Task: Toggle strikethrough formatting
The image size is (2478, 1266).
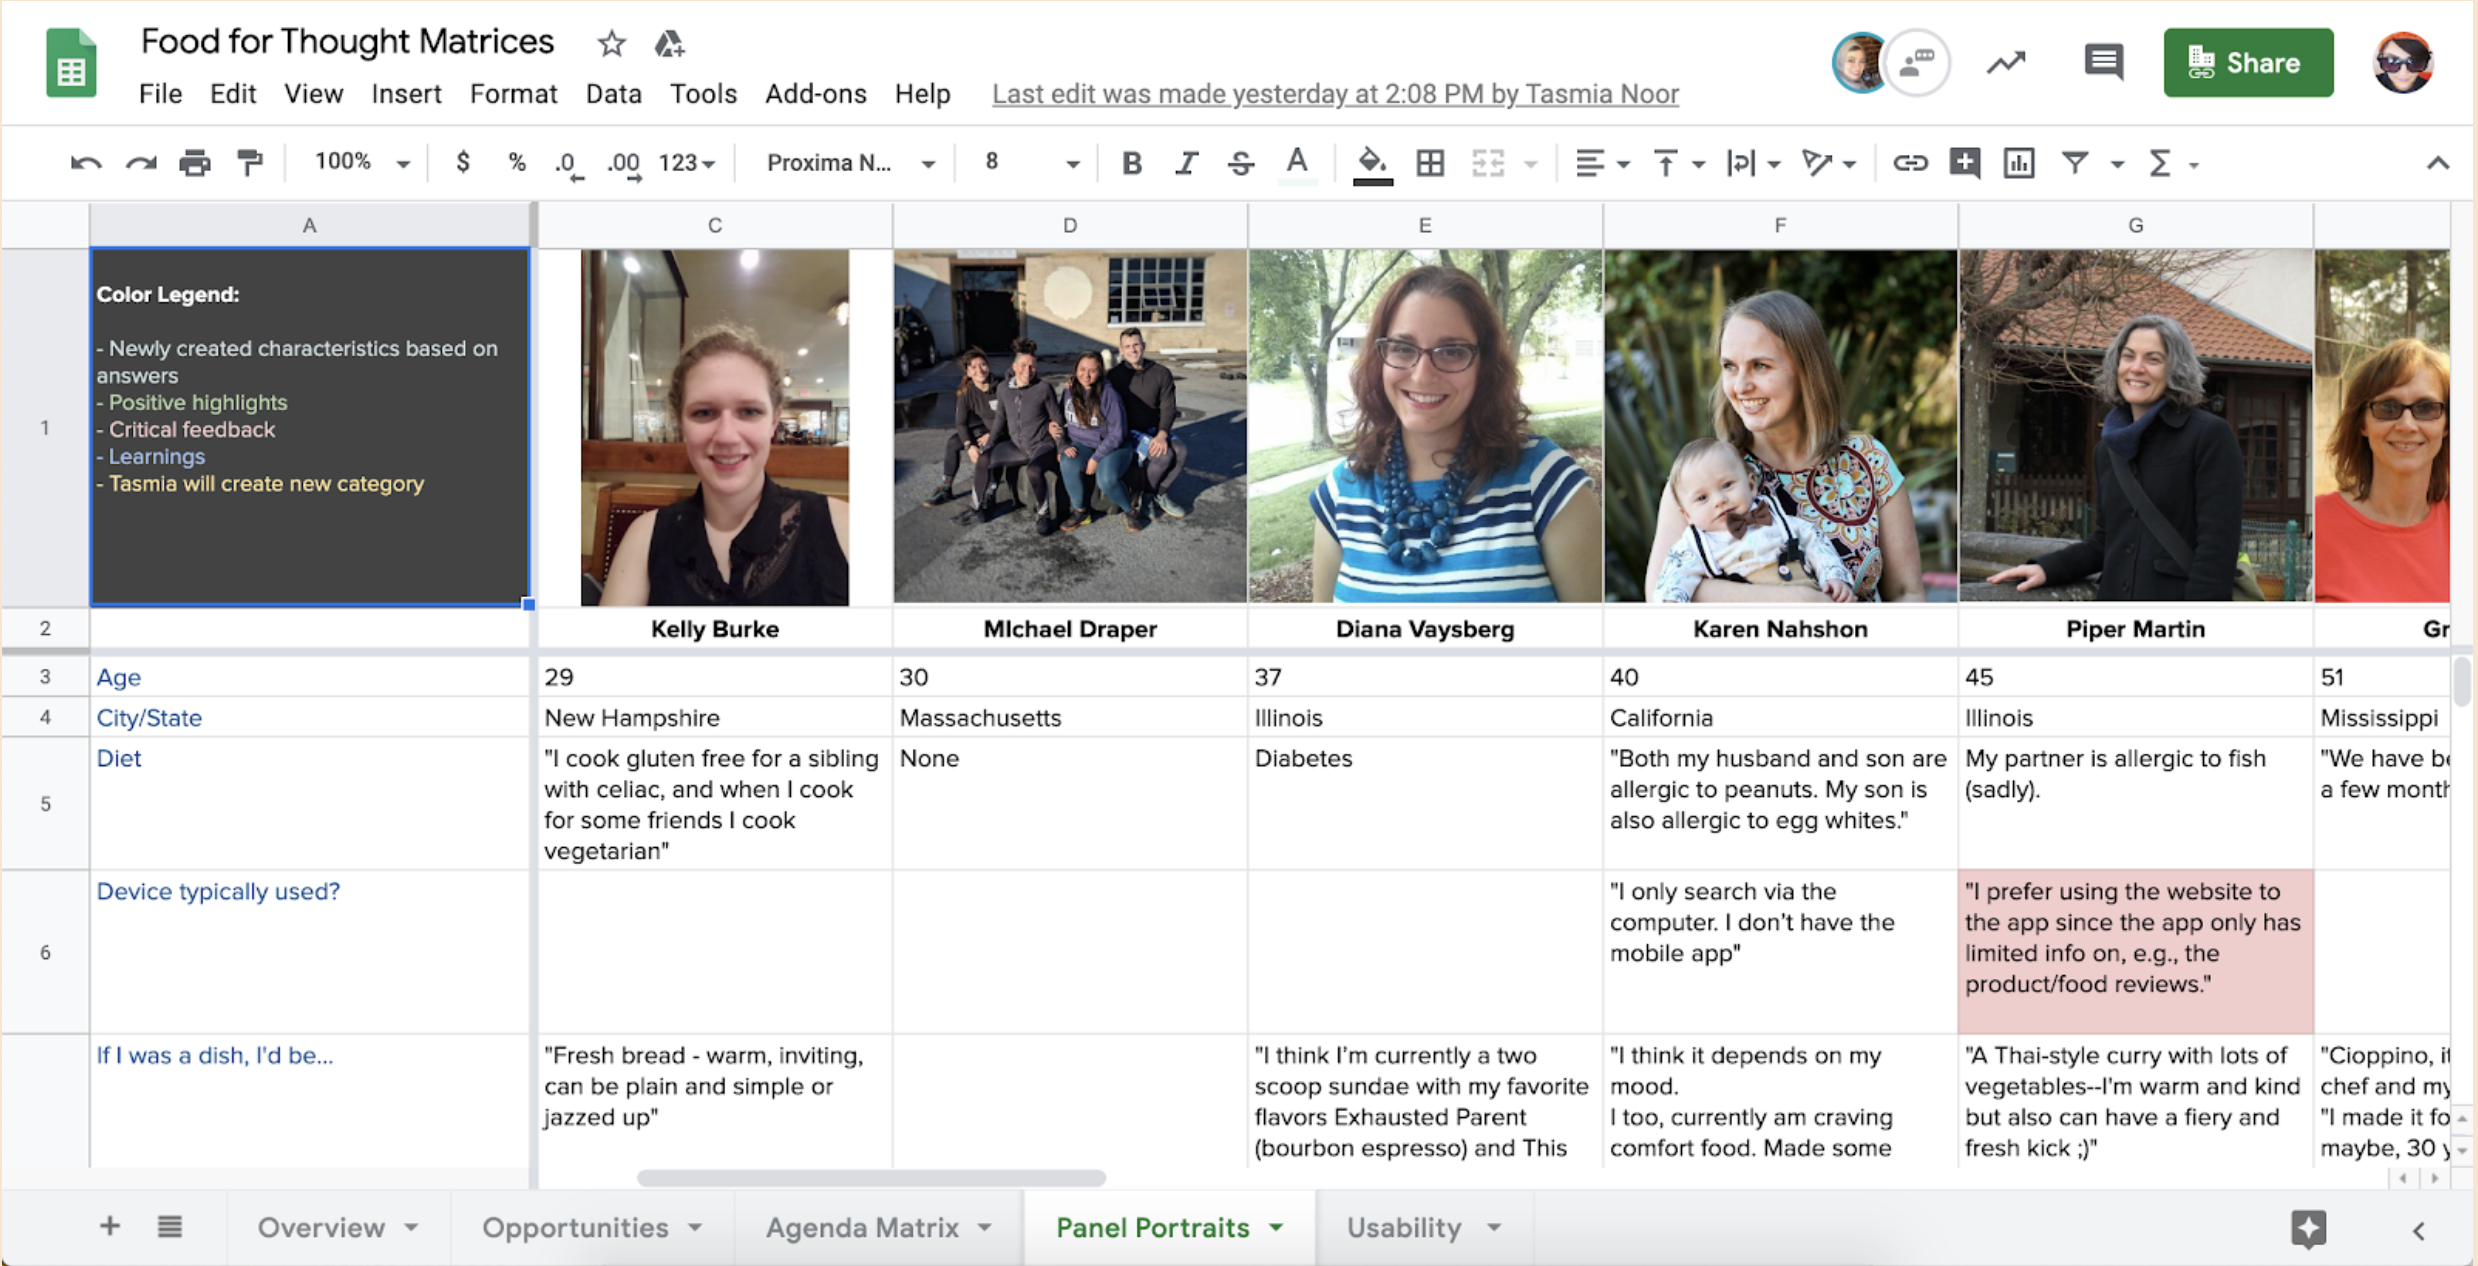Action: click(1241, 163)
